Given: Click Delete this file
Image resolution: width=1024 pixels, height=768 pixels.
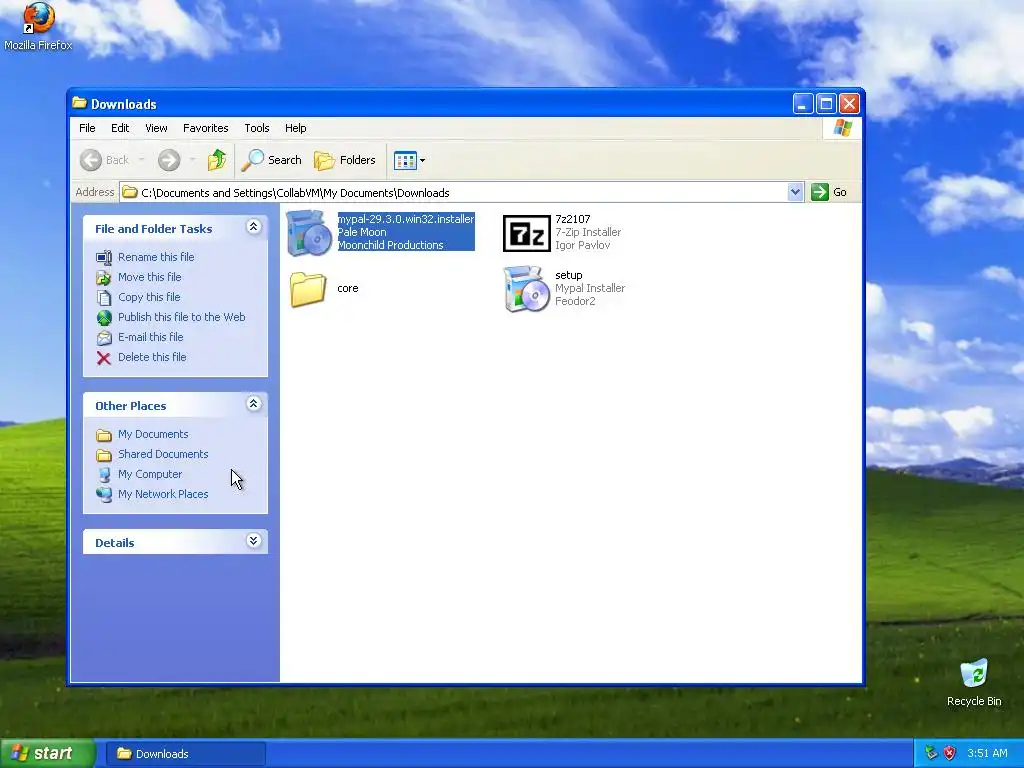Looking at the screenshot, I should 152,357.
